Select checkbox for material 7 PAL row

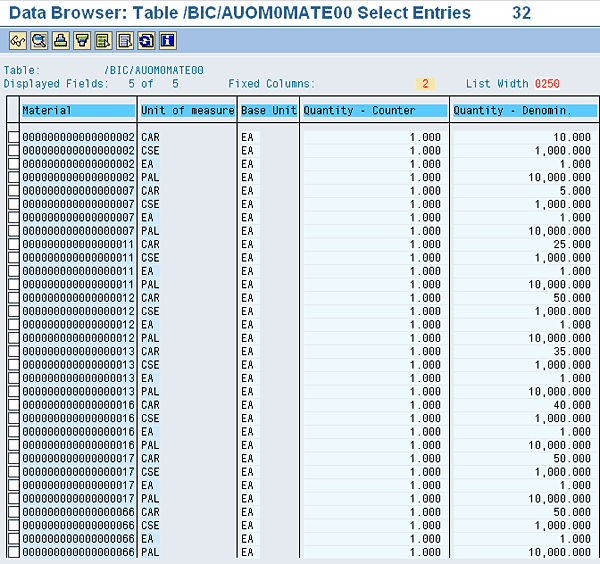click(13, 231)
